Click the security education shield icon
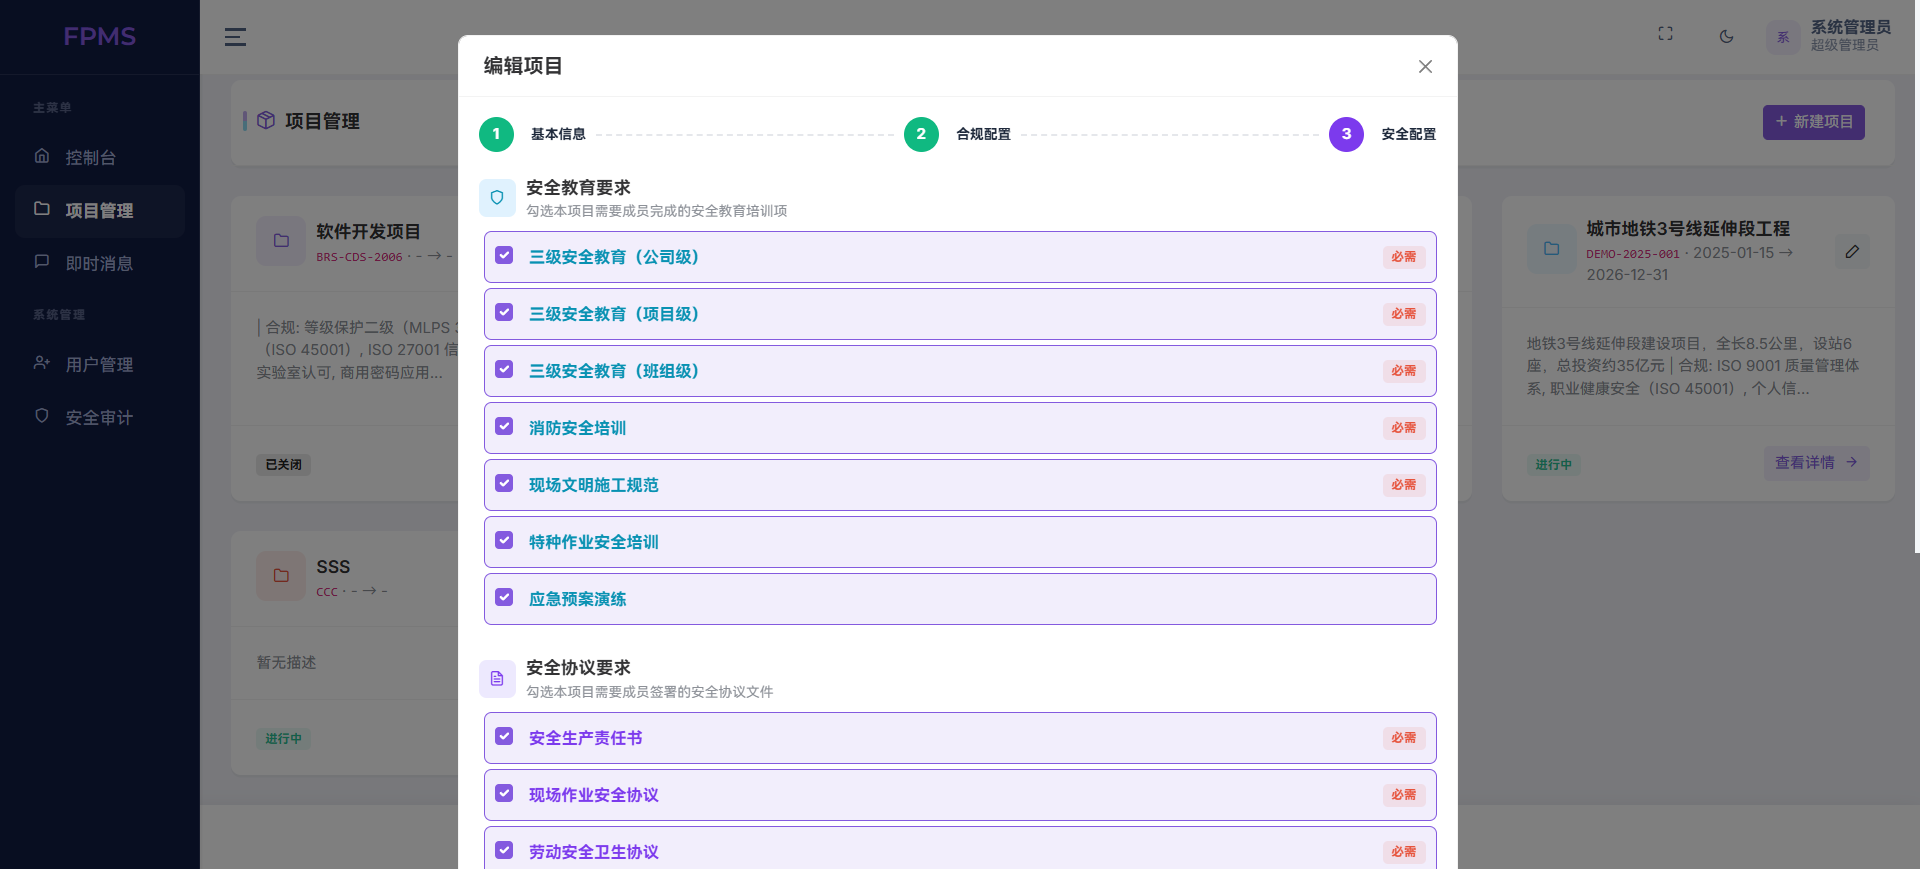The image size is (1920, 869). point(497,198)
